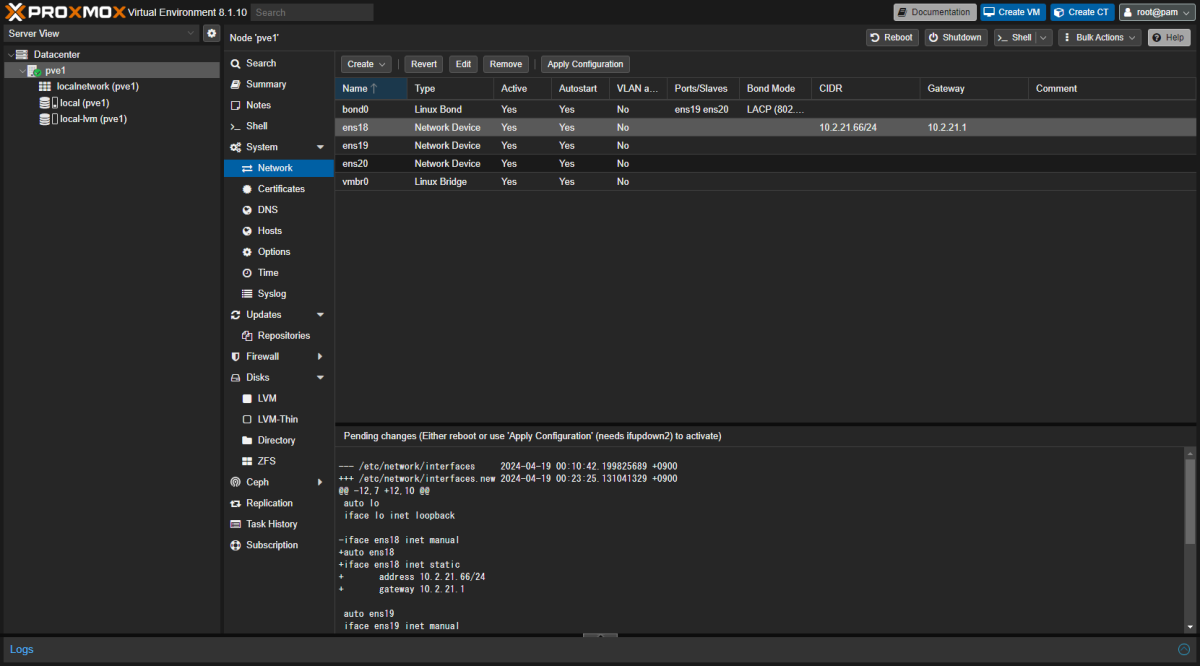Open node Options
Screen dimensions: 1200x666
(278, 252)
